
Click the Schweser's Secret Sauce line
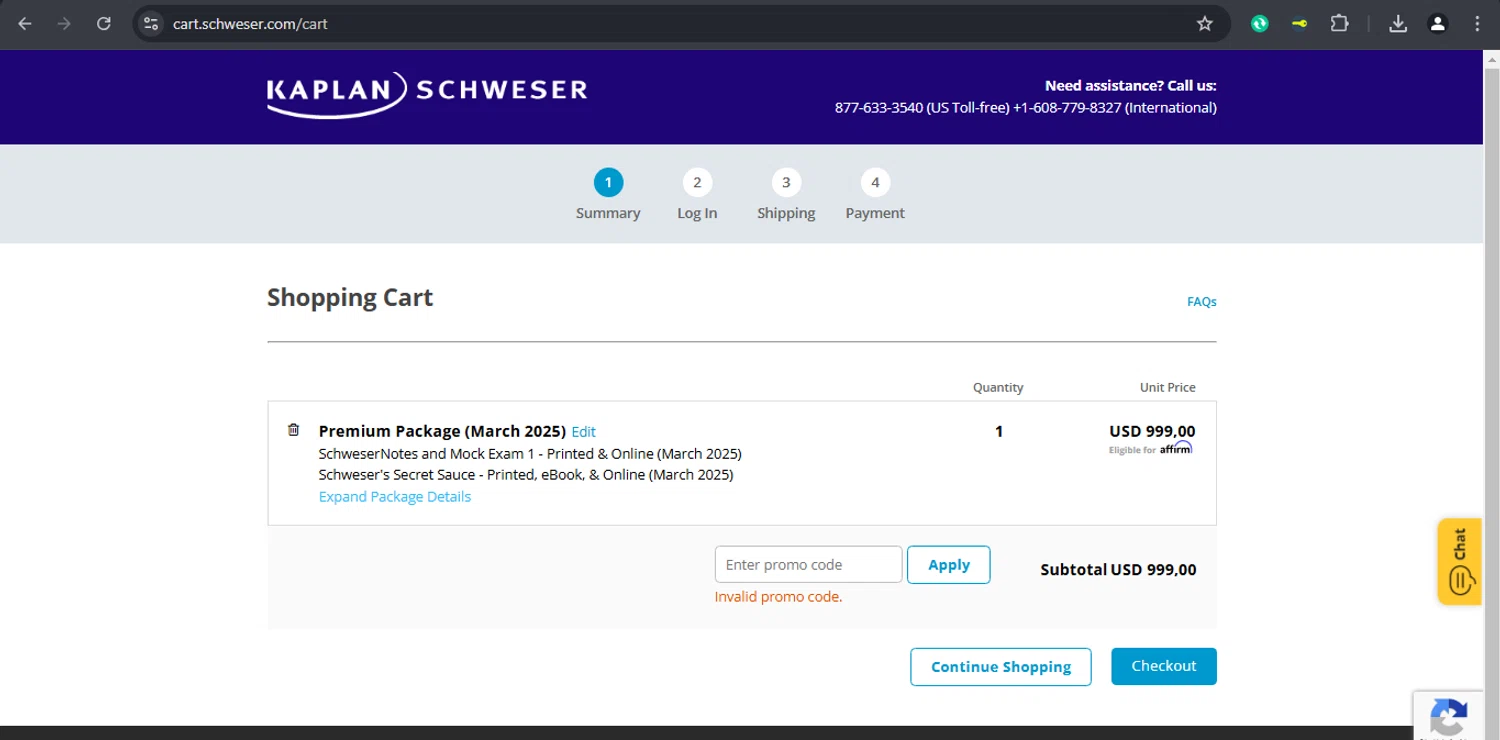tap(526, 475)
